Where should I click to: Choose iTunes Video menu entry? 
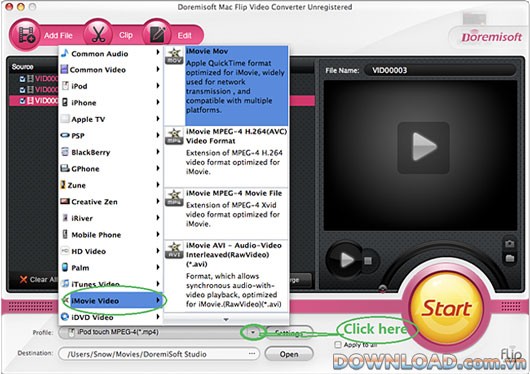coord(111,284)
